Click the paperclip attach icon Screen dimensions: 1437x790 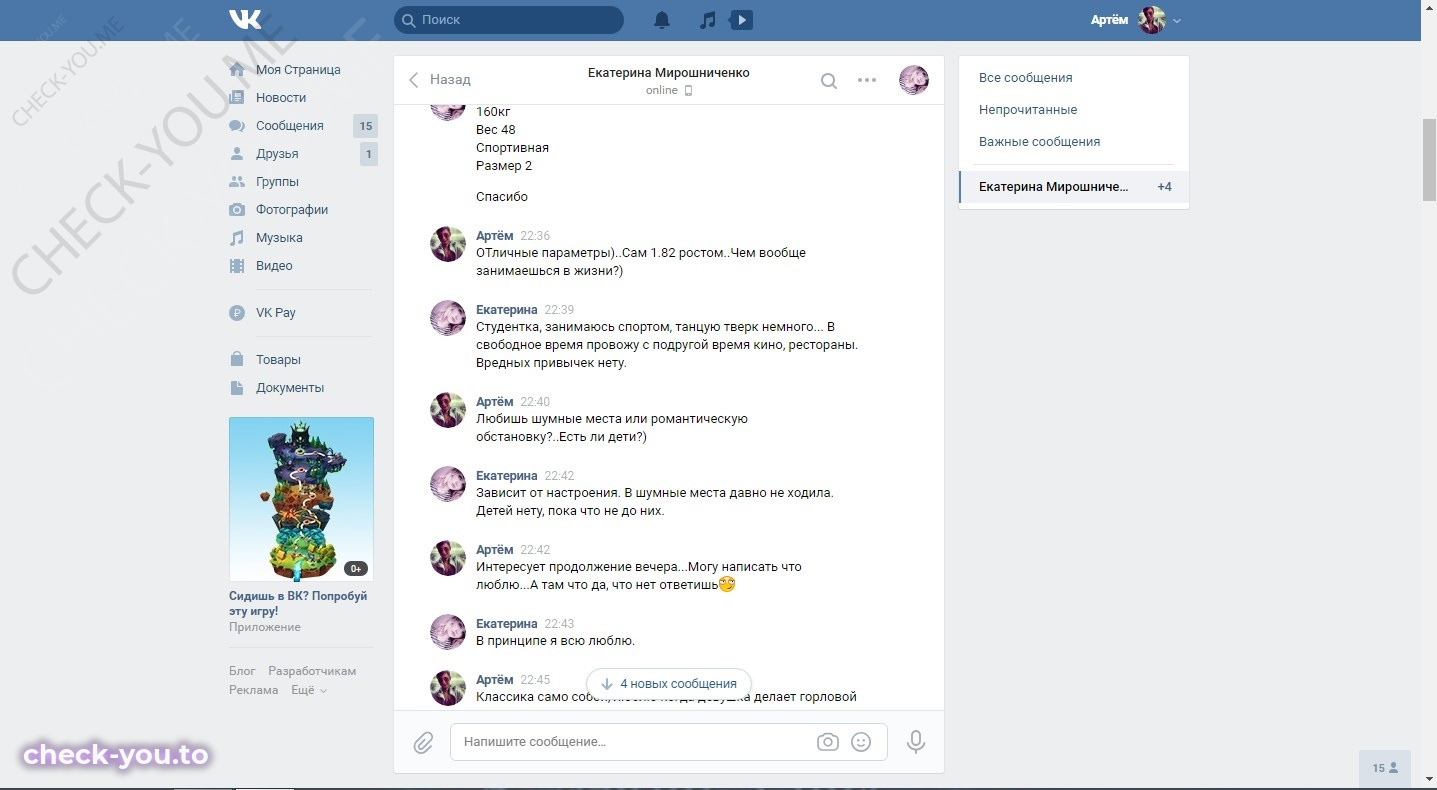[423, 743]
